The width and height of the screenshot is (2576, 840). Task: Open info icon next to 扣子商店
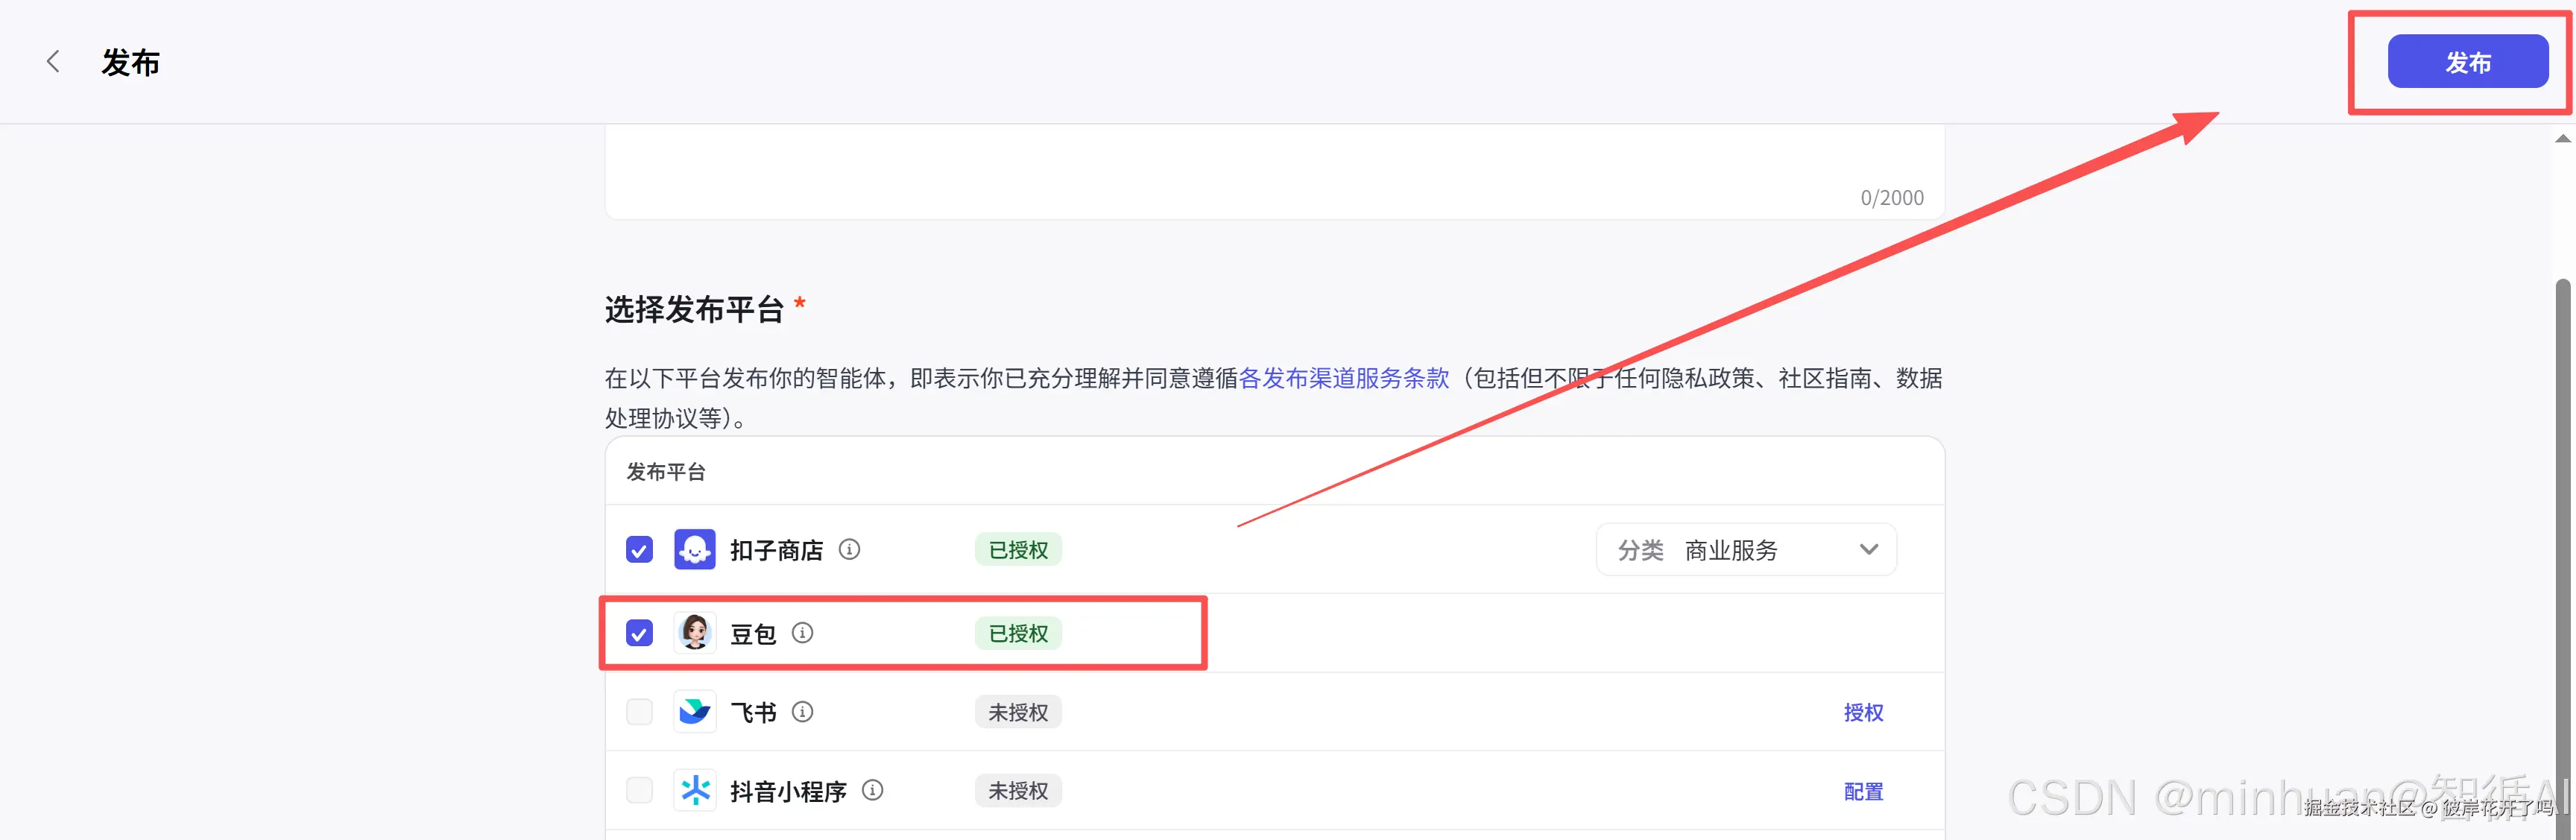coord(849,549)
